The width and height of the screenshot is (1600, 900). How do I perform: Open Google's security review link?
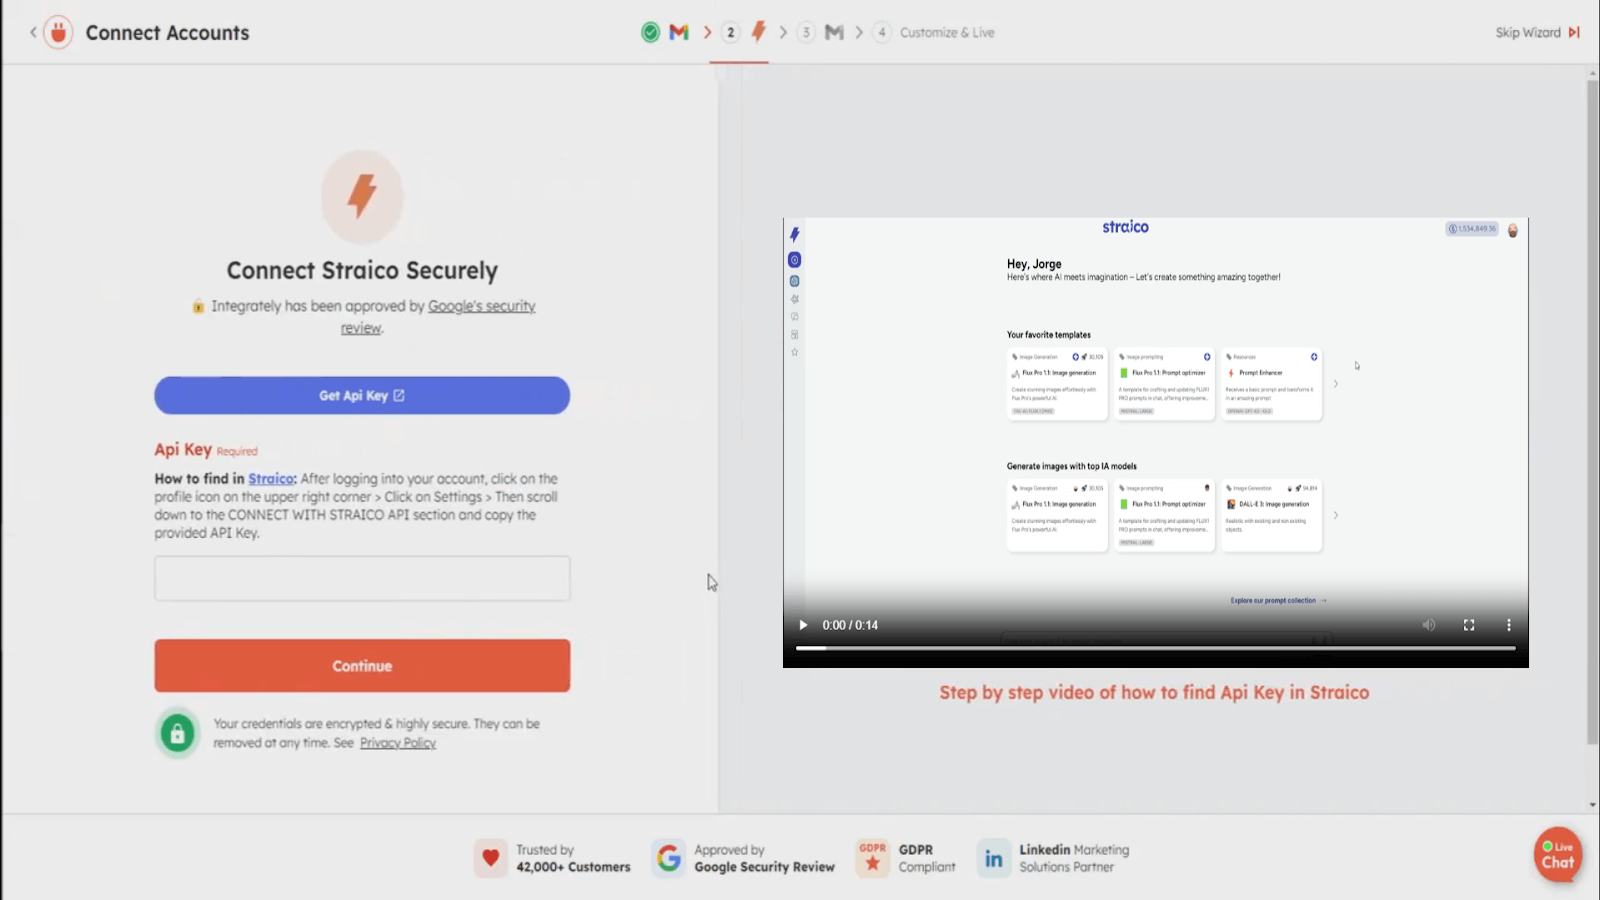pyautogui.click(x=481, y=306)
